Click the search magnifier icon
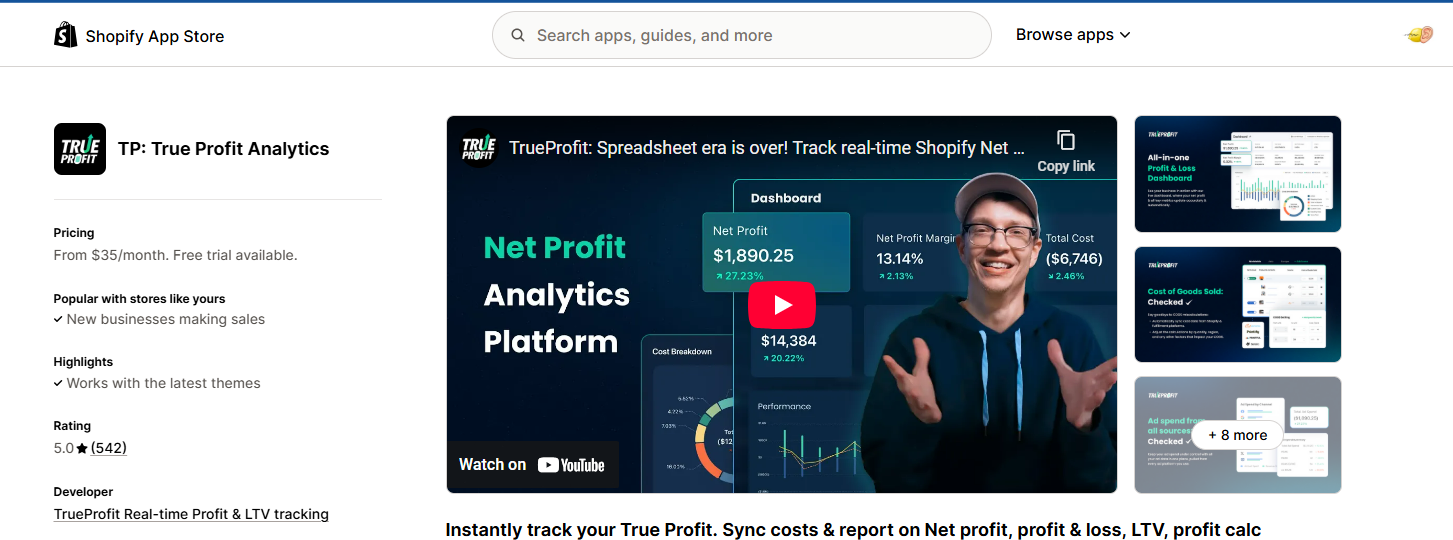 point(518,35)
